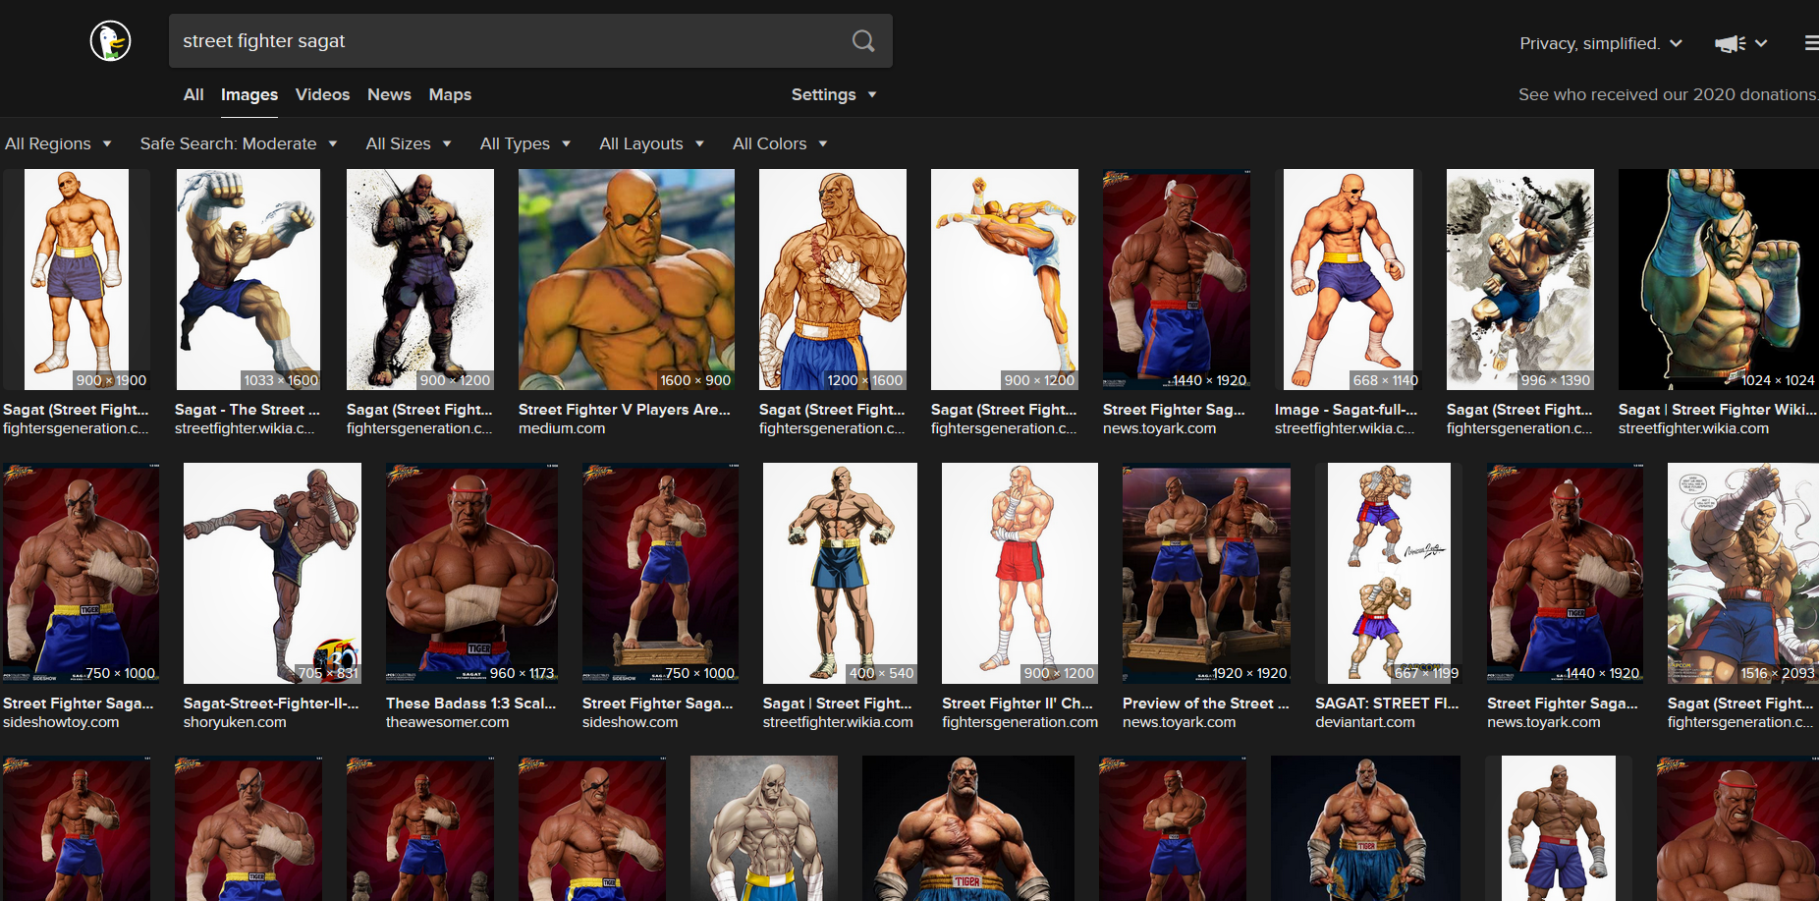Click the 2020 donations link
The width and height of the screenshot is (1819, 901).
point(1667,94)
